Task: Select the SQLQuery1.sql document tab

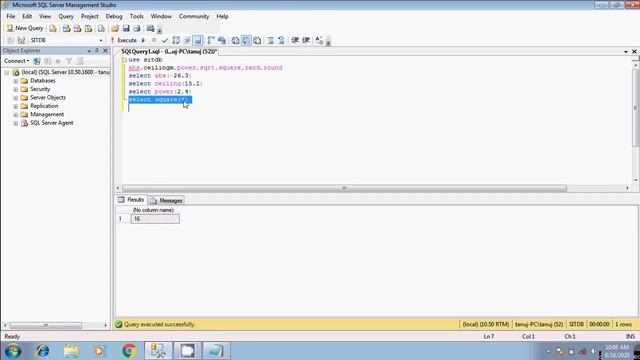Action: click(169, 51)
